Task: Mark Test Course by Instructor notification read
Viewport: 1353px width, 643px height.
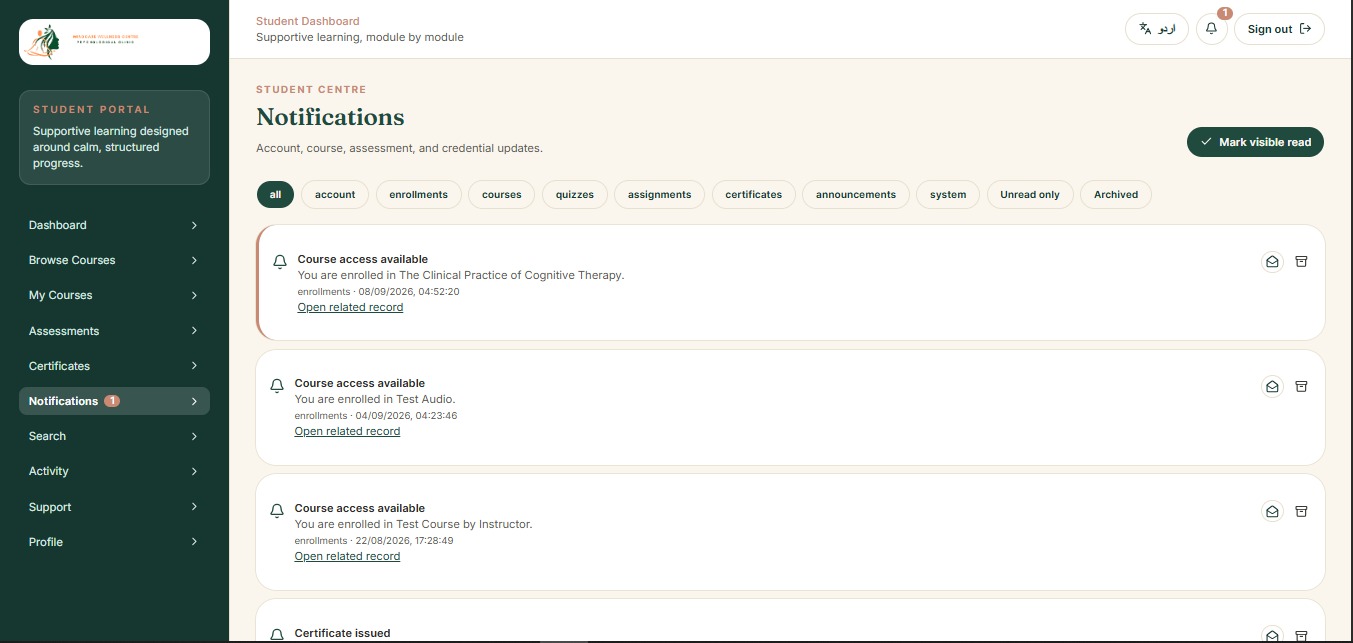Action: [x=1272, y=511]
